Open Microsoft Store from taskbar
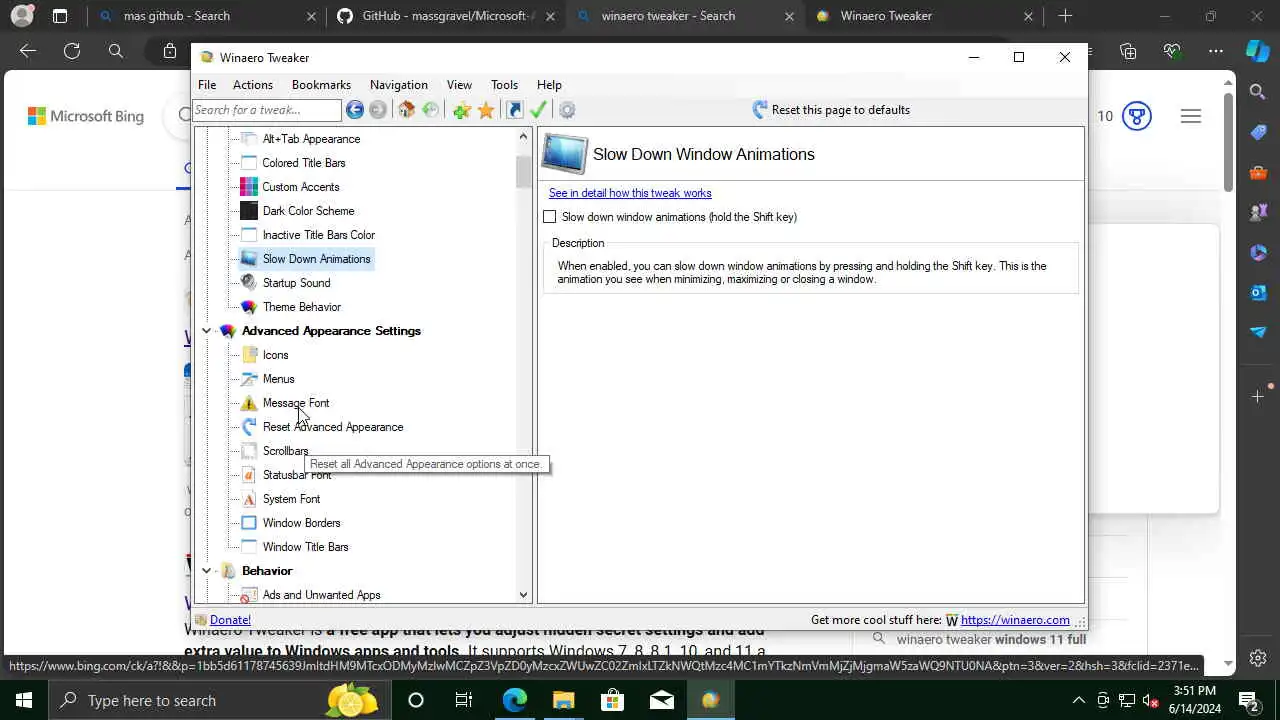Viewport: 1280px width, 720px height. pos(612,700)
